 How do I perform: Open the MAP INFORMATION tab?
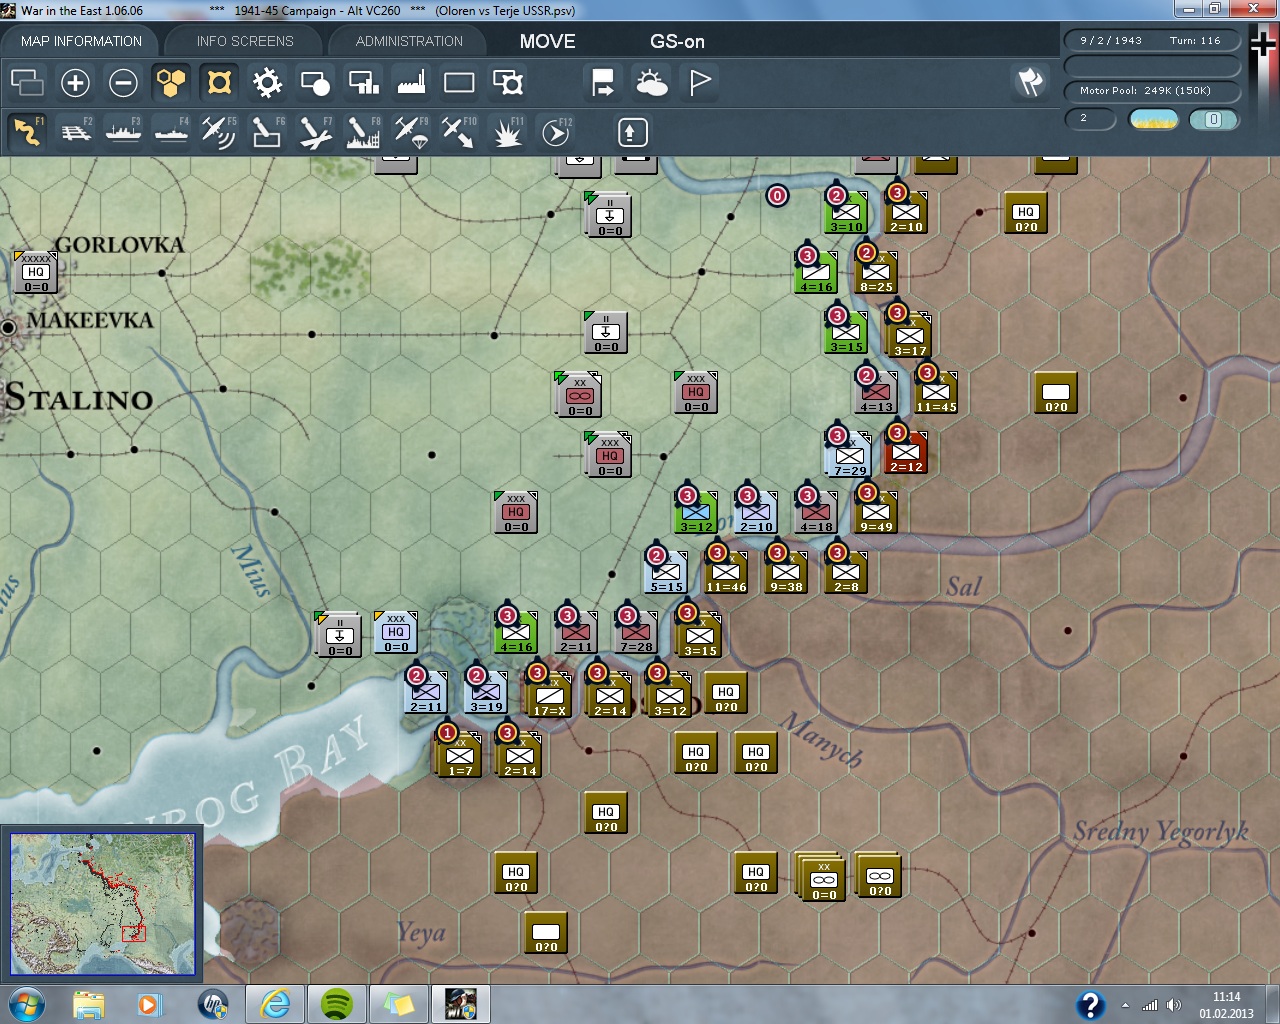81,41
